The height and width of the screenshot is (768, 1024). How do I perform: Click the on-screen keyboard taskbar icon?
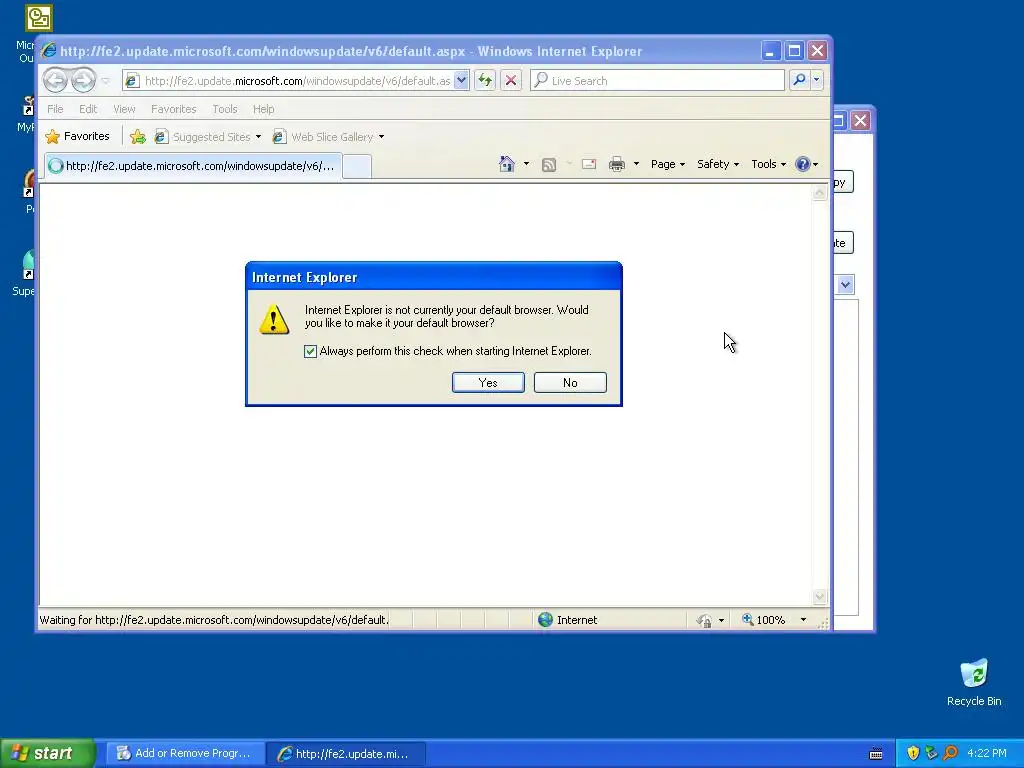(x=876, y=754)
